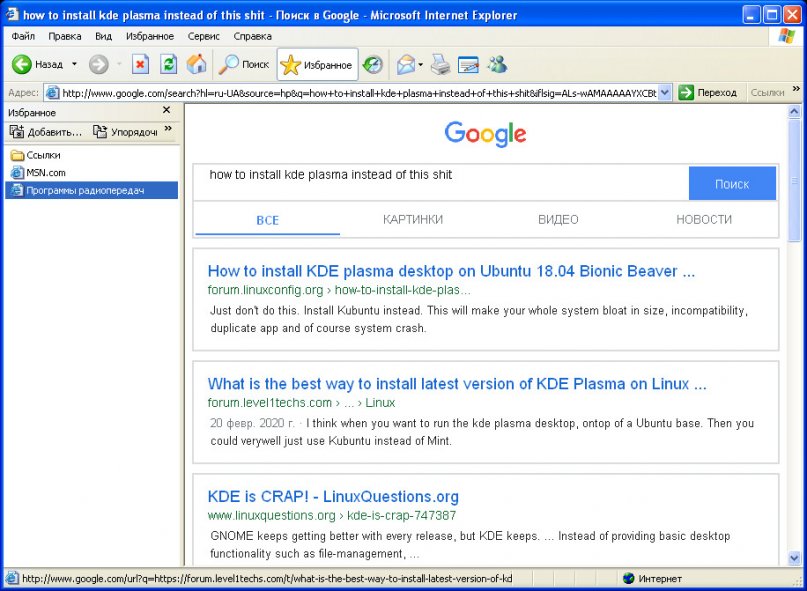Image resolution: width=807 pixels, height=591 pixels.
Task: Click the Edit page toolbar icon
Action: 468,64
